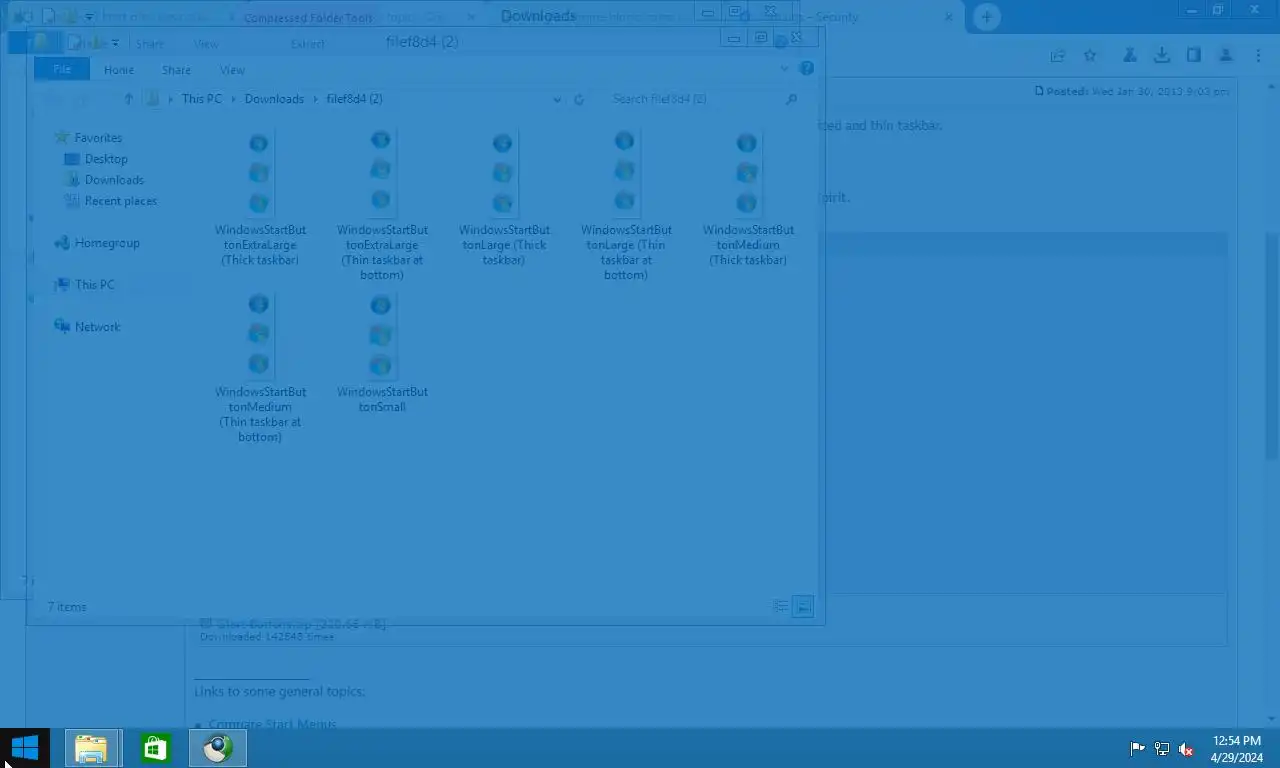Switch to the Home ribbon tab
Screen dimensions: 1280x768
[x=119, y=70]
